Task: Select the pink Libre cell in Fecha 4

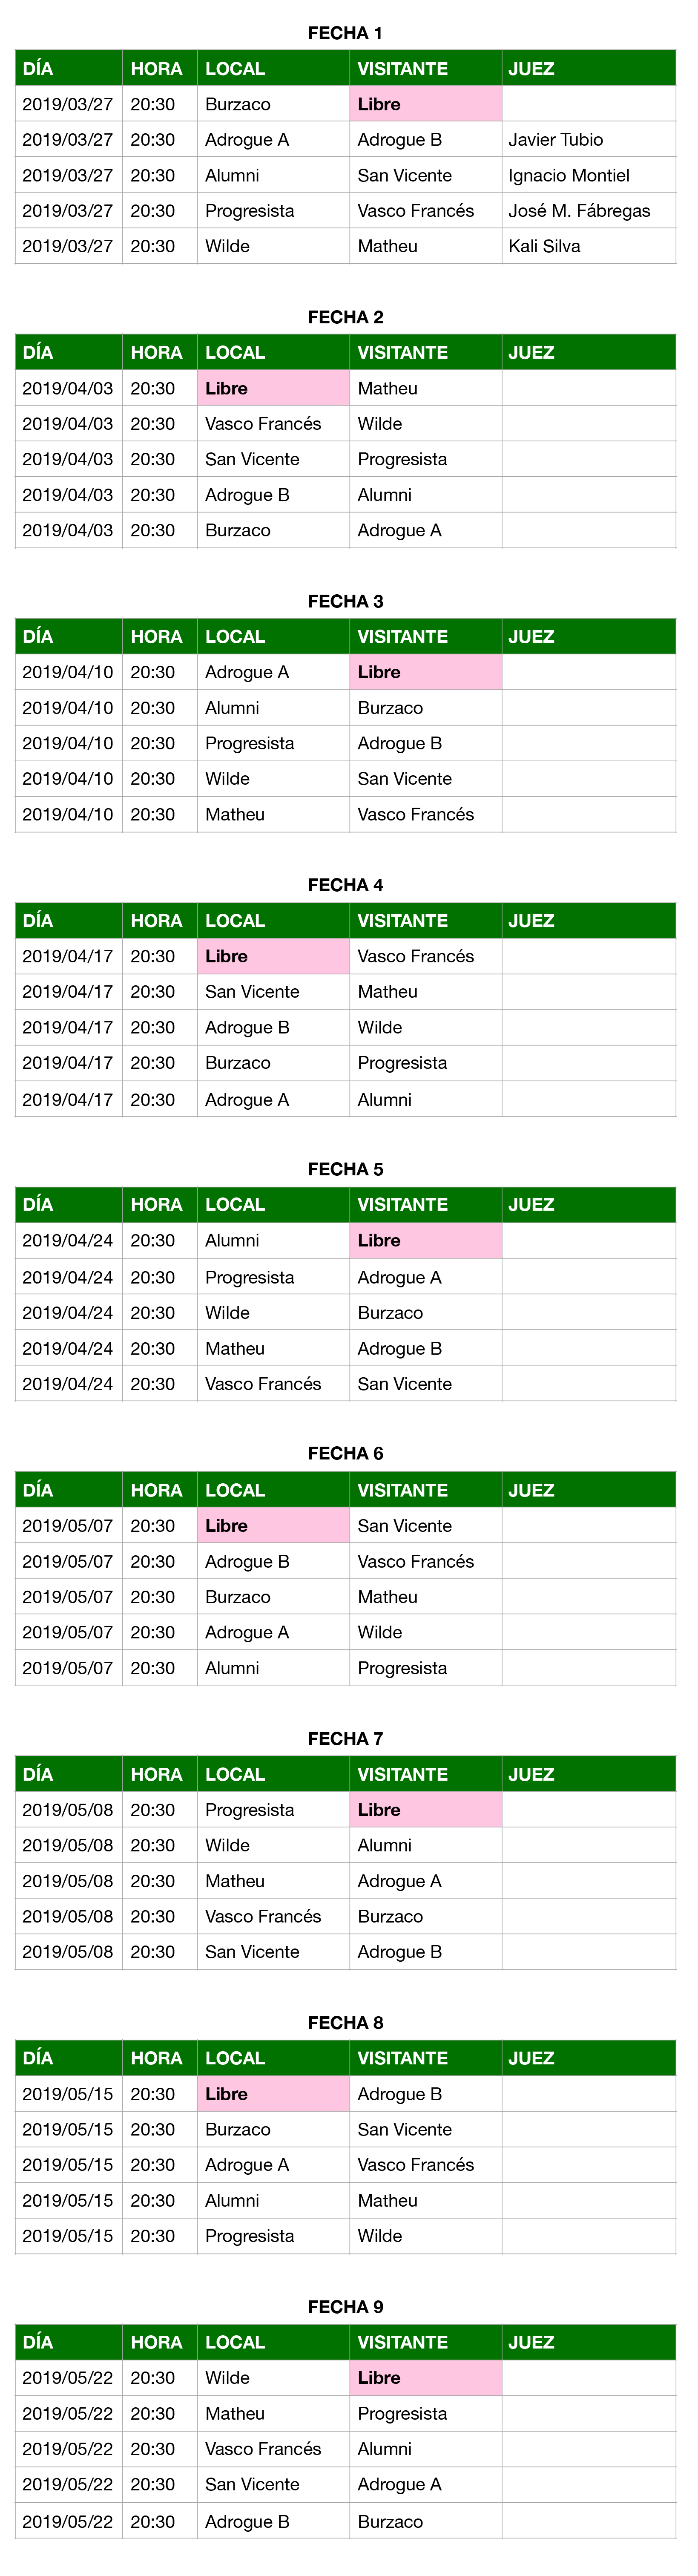Action: pyautogui.click(x=273, y=957)
